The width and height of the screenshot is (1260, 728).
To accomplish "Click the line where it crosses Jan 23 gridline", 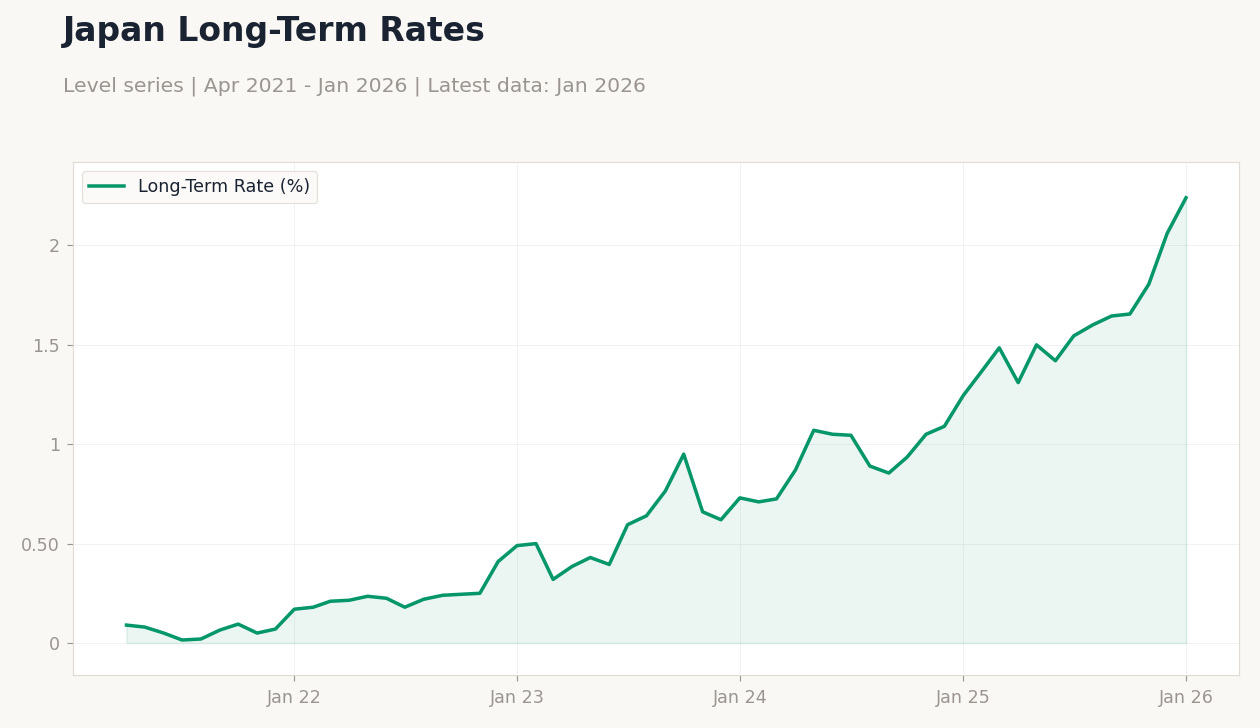I will [517, 546].
